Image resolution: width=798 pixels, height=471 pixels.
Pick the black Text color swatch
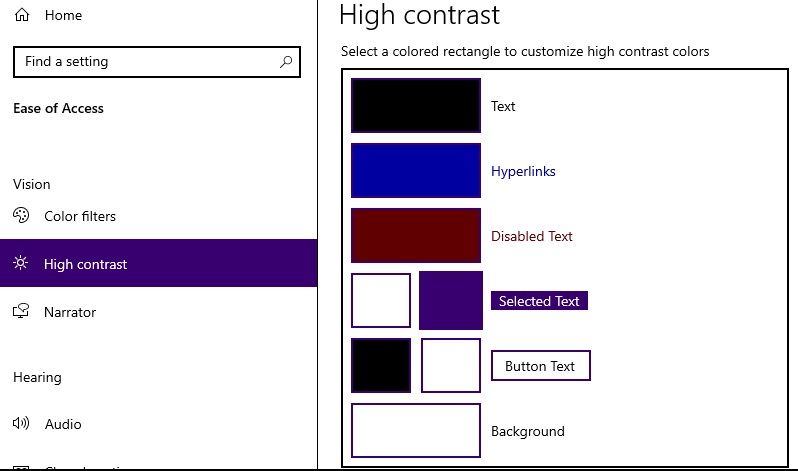coord(415,105)
